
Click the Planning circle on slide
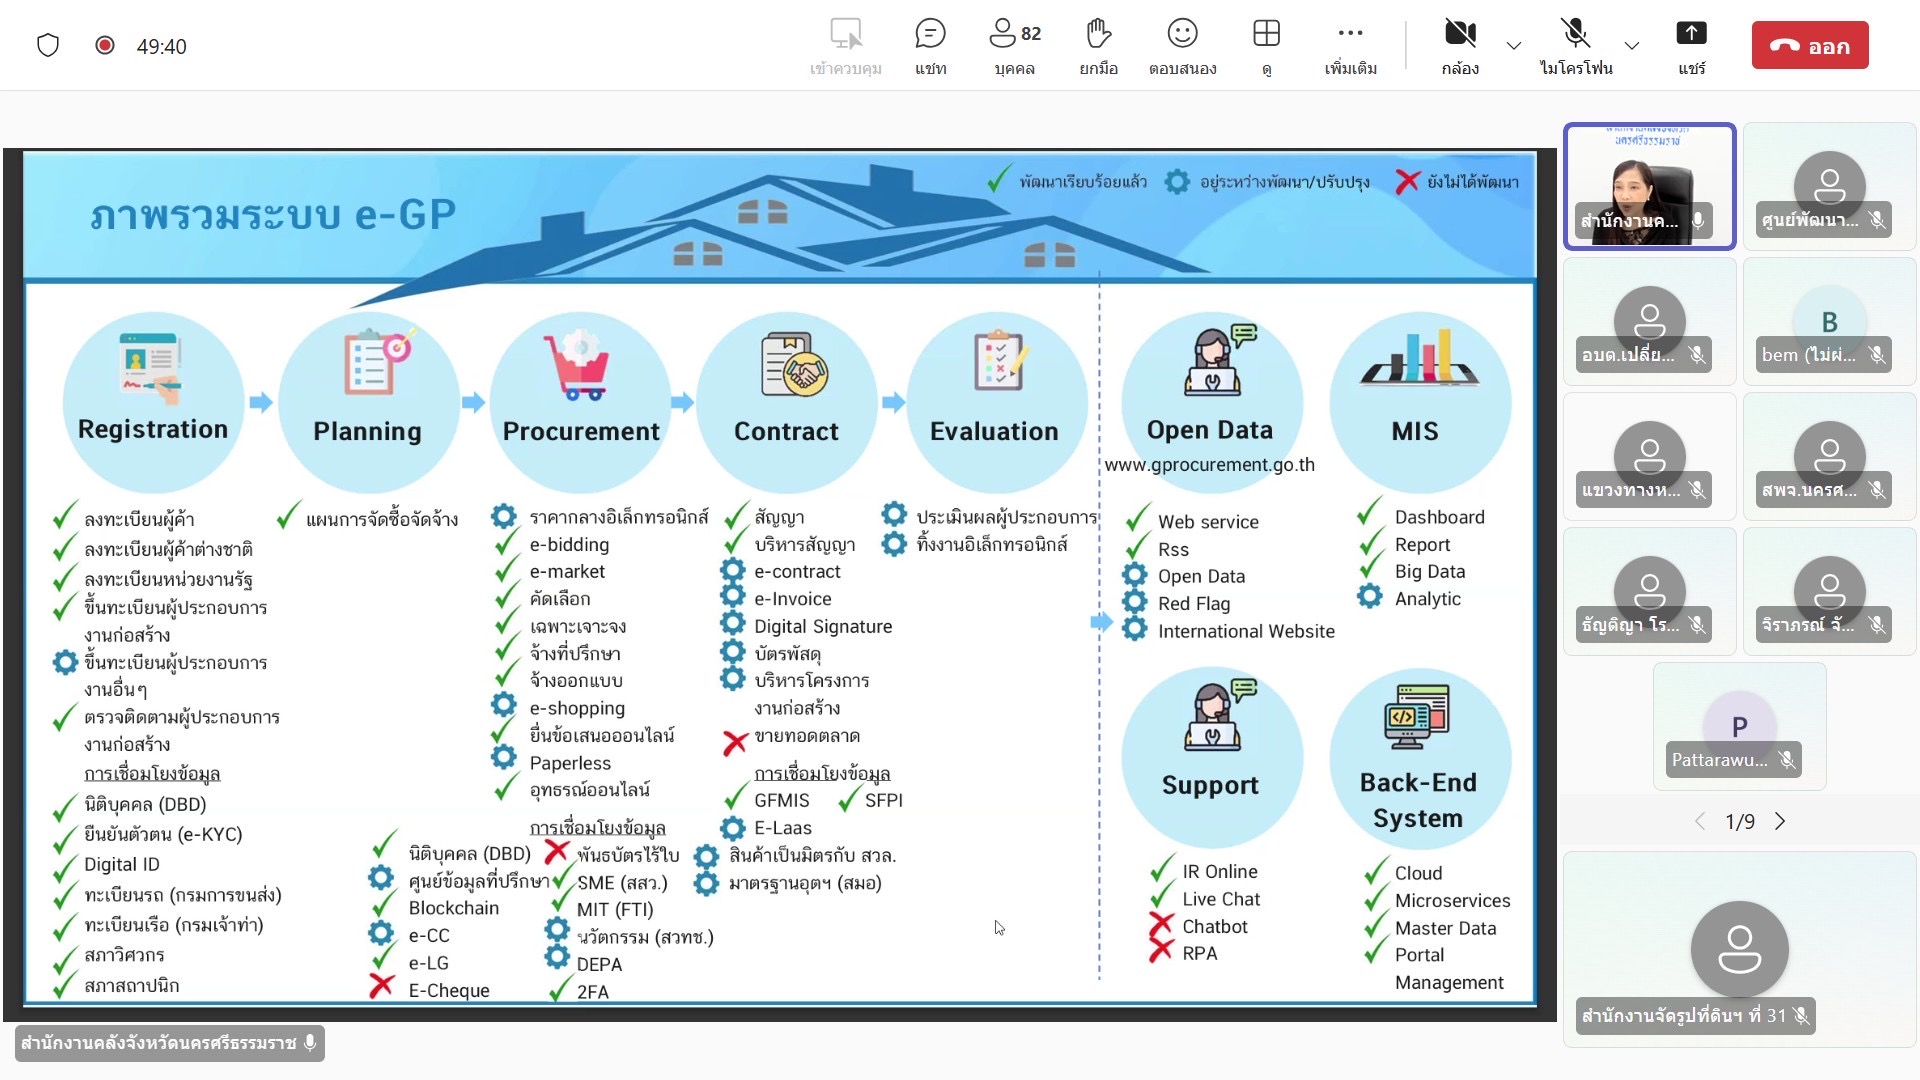pyautogui.click(x=368, y=402)
